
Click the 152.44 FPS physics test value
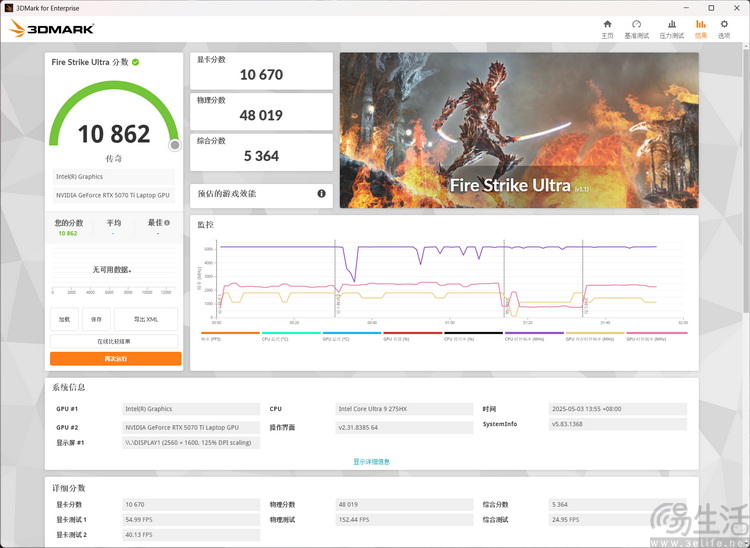(404, 520)
